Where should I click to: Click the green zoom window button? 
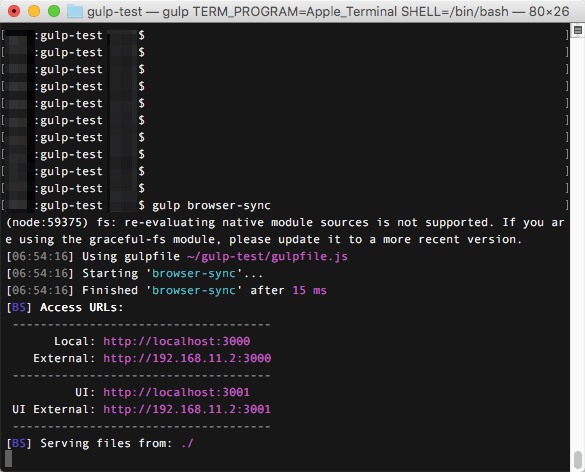click(54, 11)
